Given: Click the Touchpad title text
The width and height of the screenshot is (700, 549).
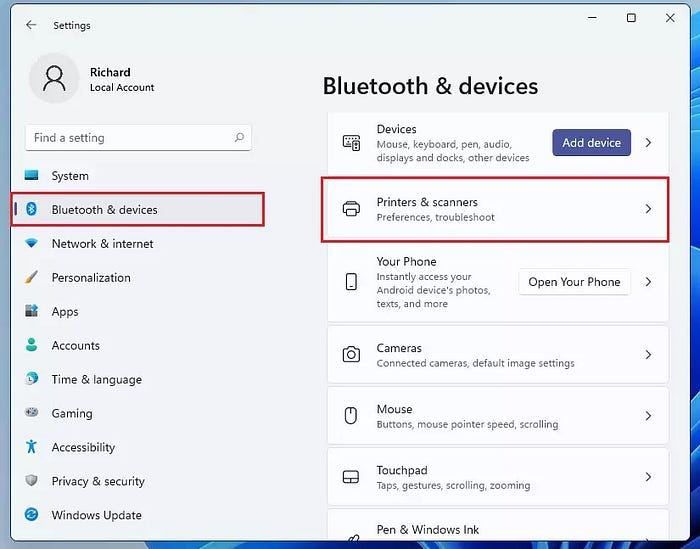Looking at the screenshot, I should click(402, 470).
